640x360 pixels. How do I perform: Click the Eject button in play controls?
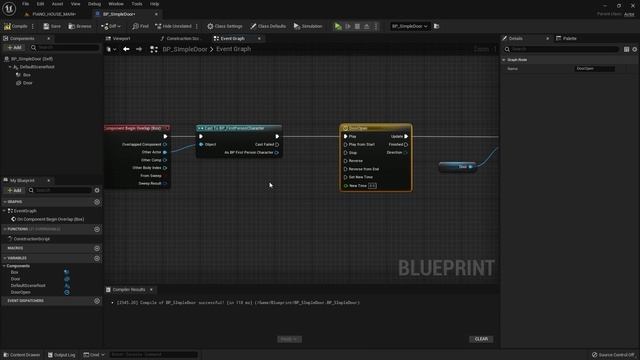[367, 26]
